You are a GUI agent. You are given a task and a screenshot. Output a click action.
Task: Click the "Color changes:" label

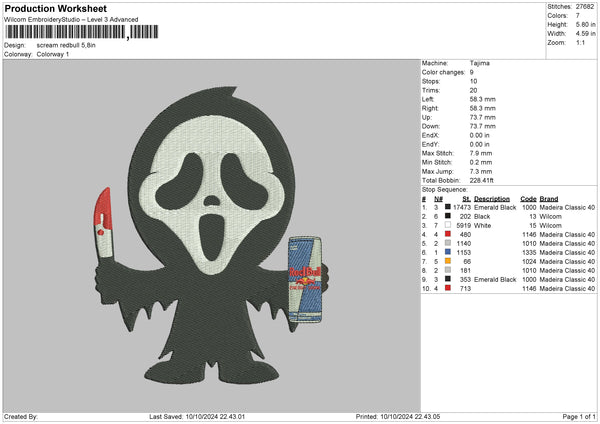(x=443, y=72)
